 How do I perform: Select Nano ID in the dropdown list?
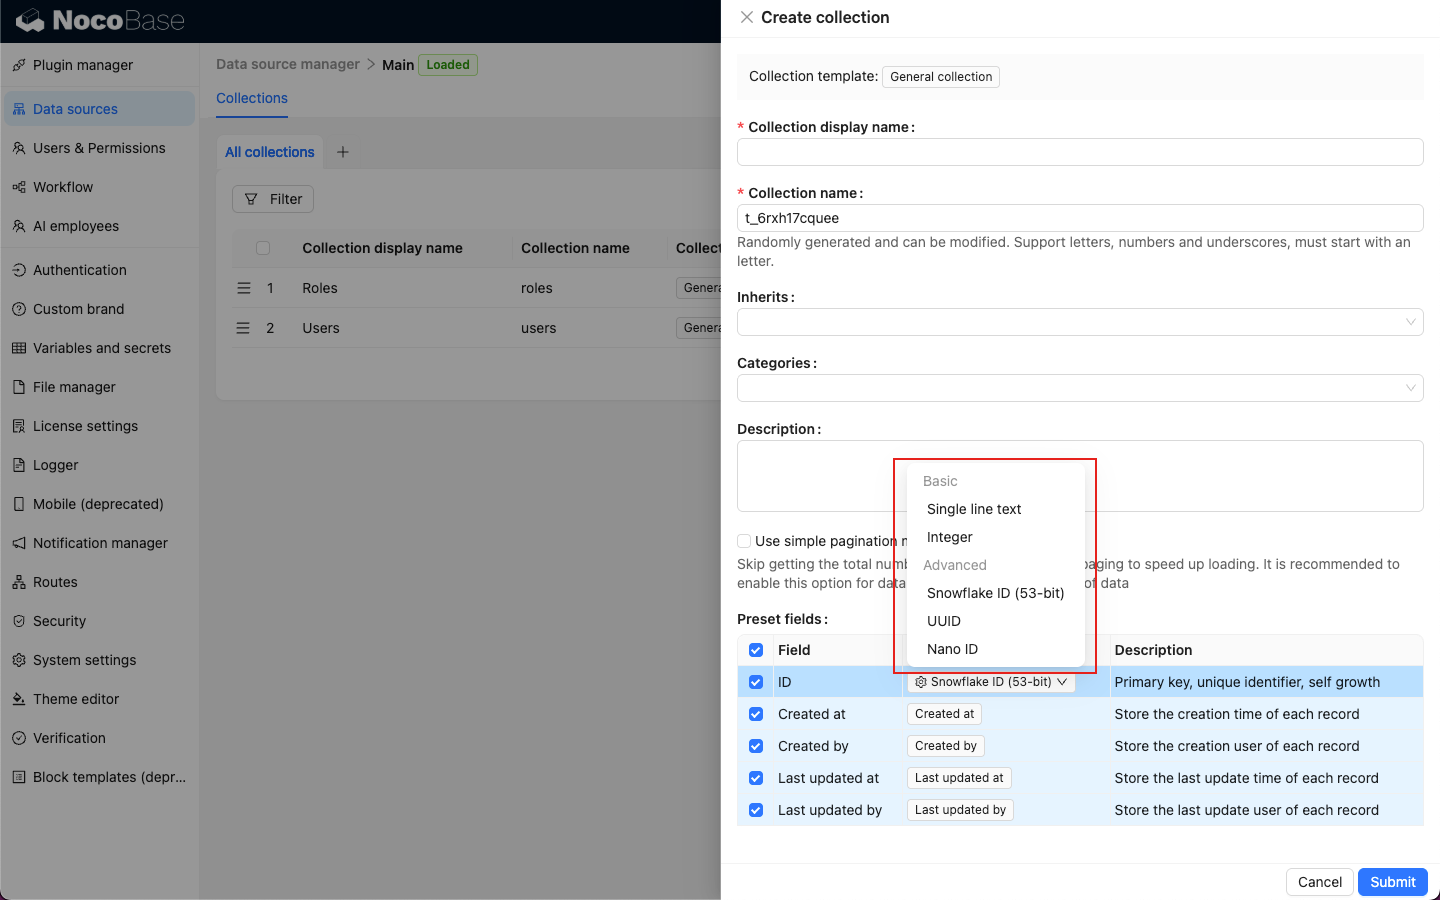tap(952, 649)
